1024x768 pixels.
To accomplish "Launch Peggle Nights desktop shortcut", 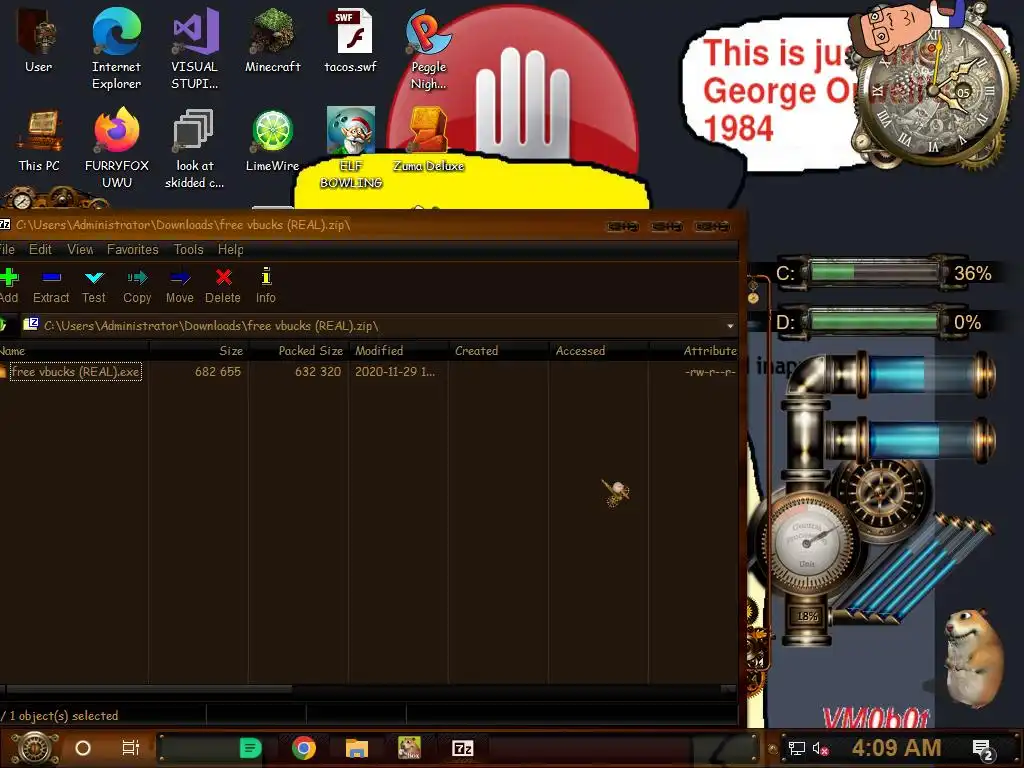I will pos(428,49).
